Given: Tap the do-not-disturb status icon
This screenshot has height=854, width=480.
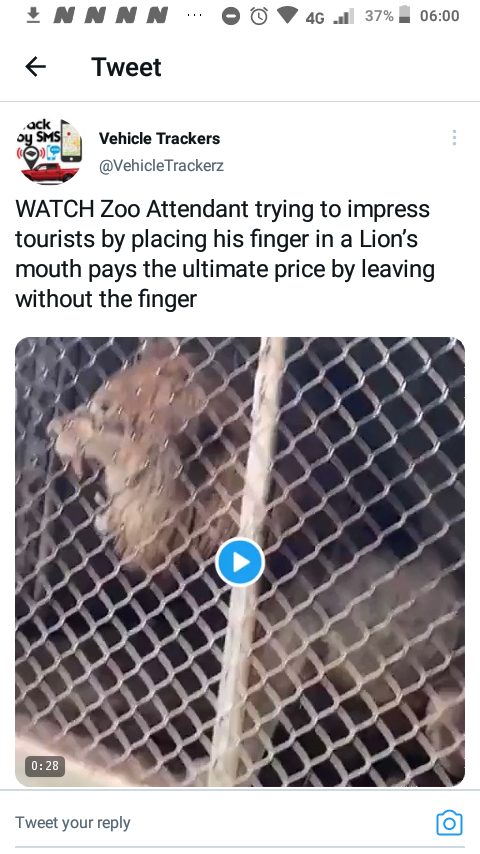Looking at the screenshot, I should 230,16.
